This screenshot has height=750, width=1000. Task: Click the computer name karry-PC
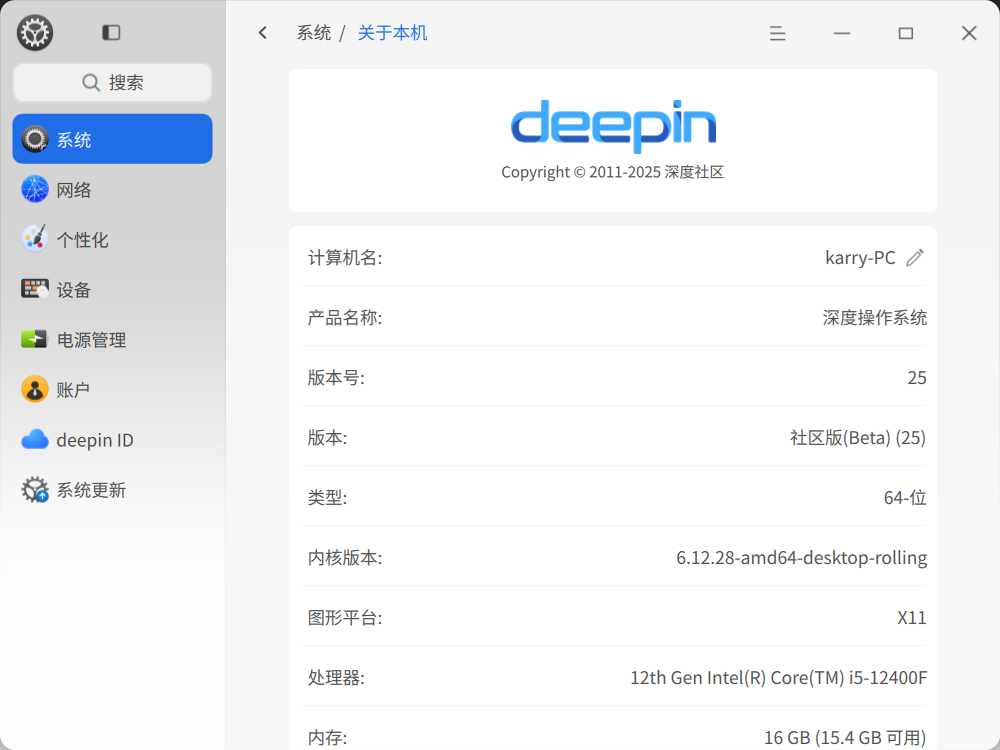(860, 258)
